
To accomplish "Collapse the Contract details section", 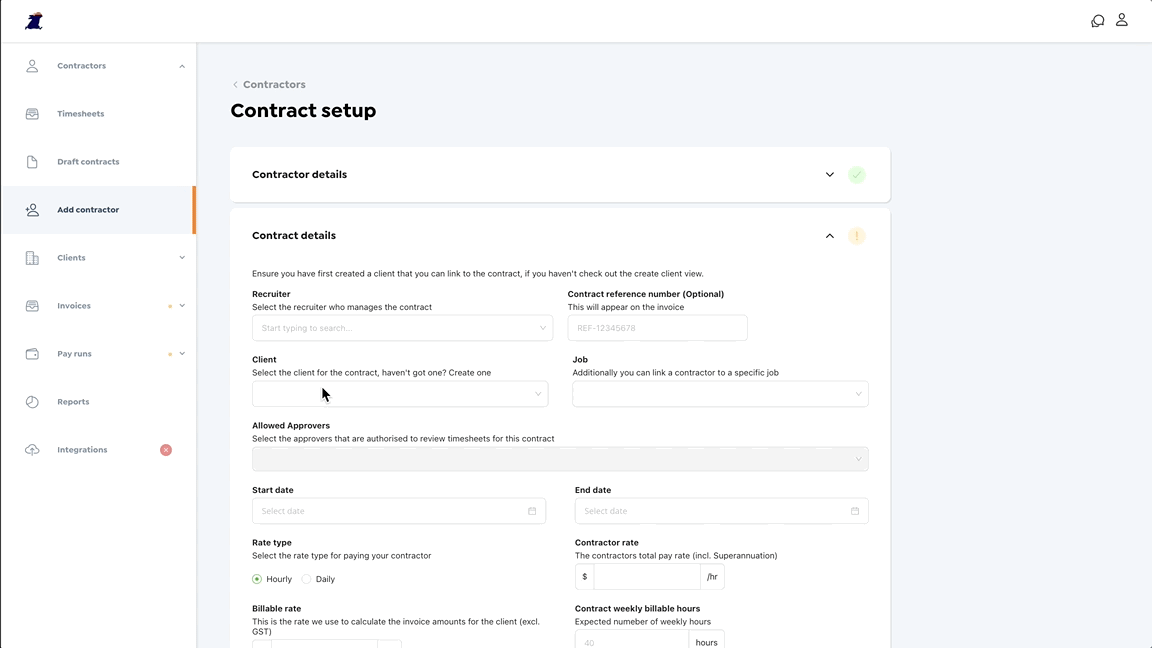I will point(829,236).
